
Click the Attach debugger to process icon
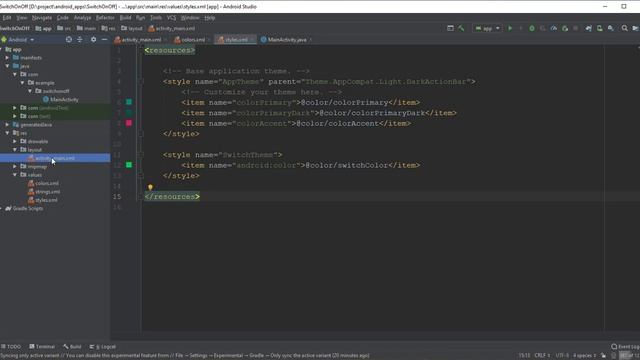coord(565,28)
